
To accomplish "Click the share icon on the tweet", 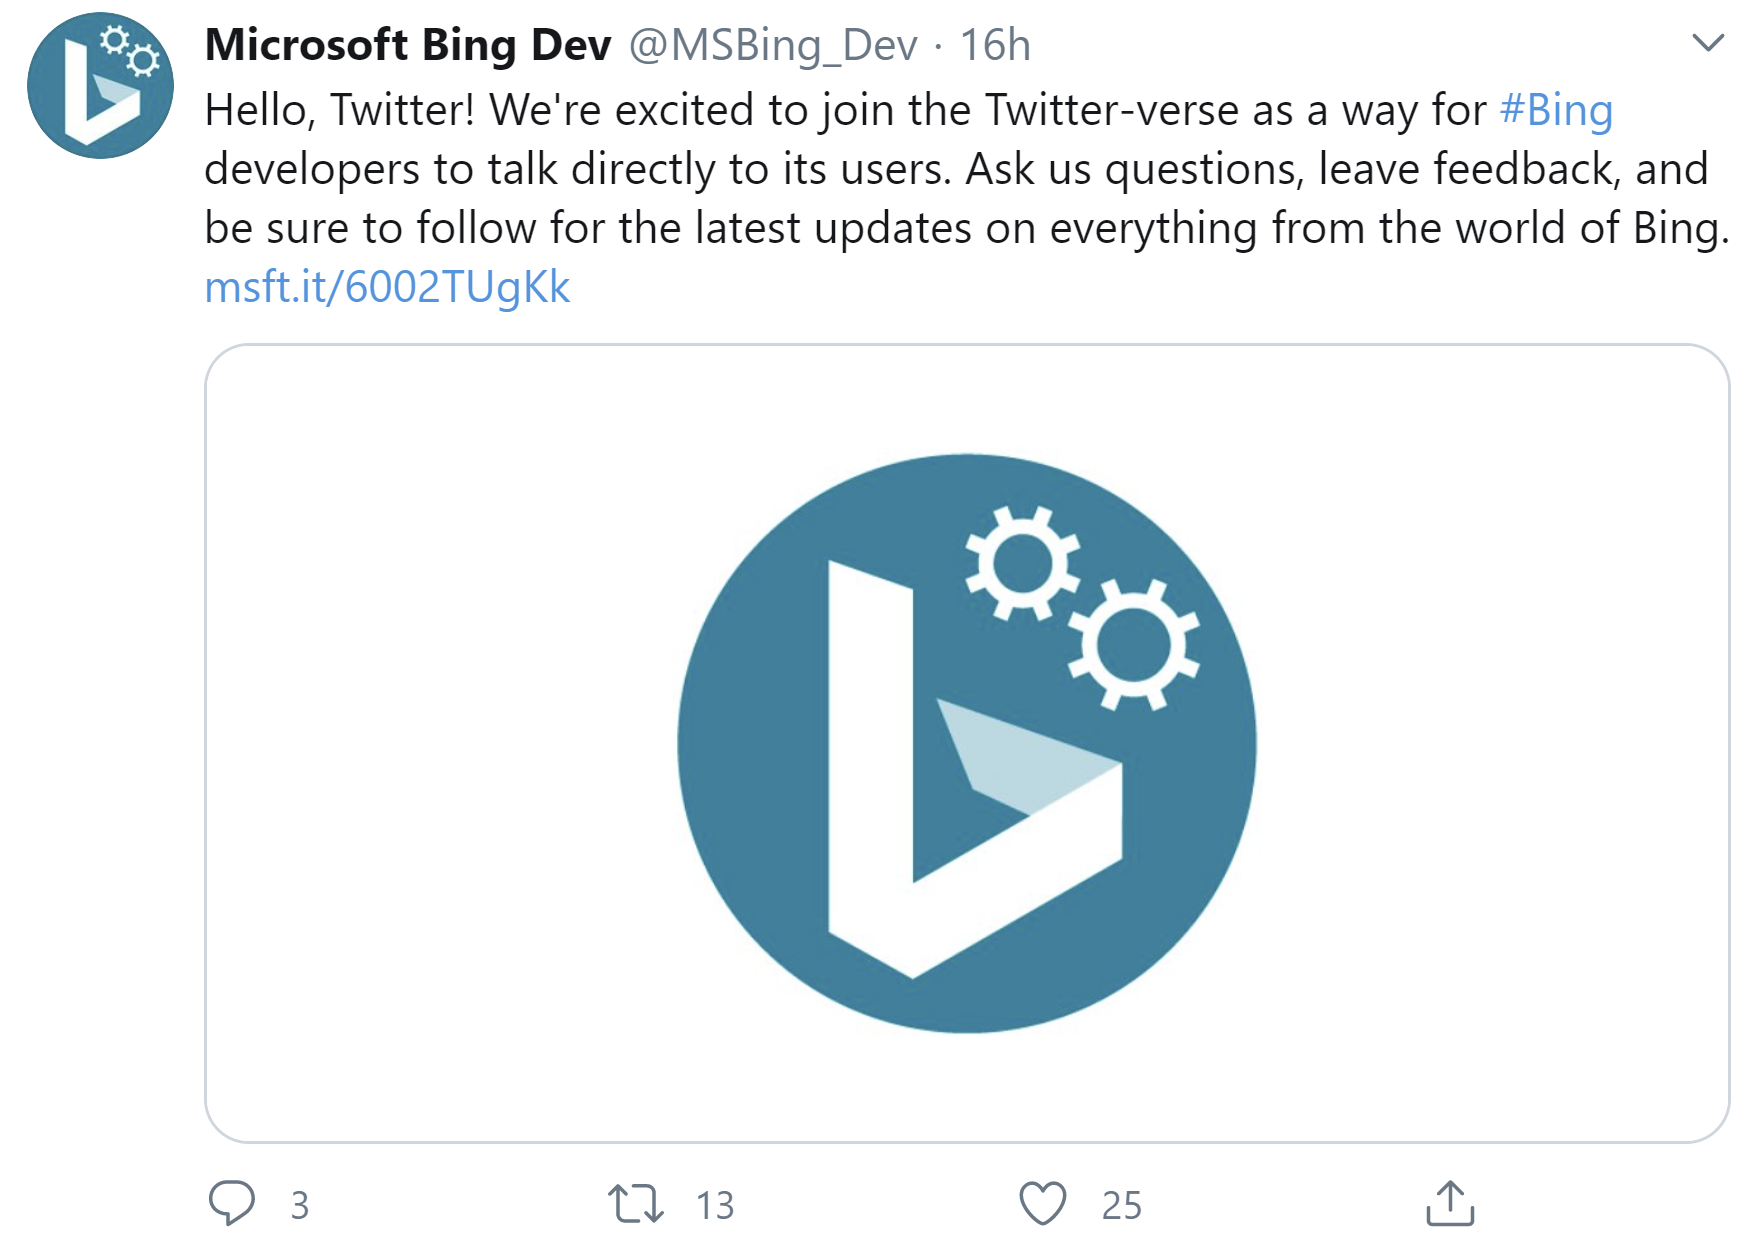I will pos(1449,1204).
